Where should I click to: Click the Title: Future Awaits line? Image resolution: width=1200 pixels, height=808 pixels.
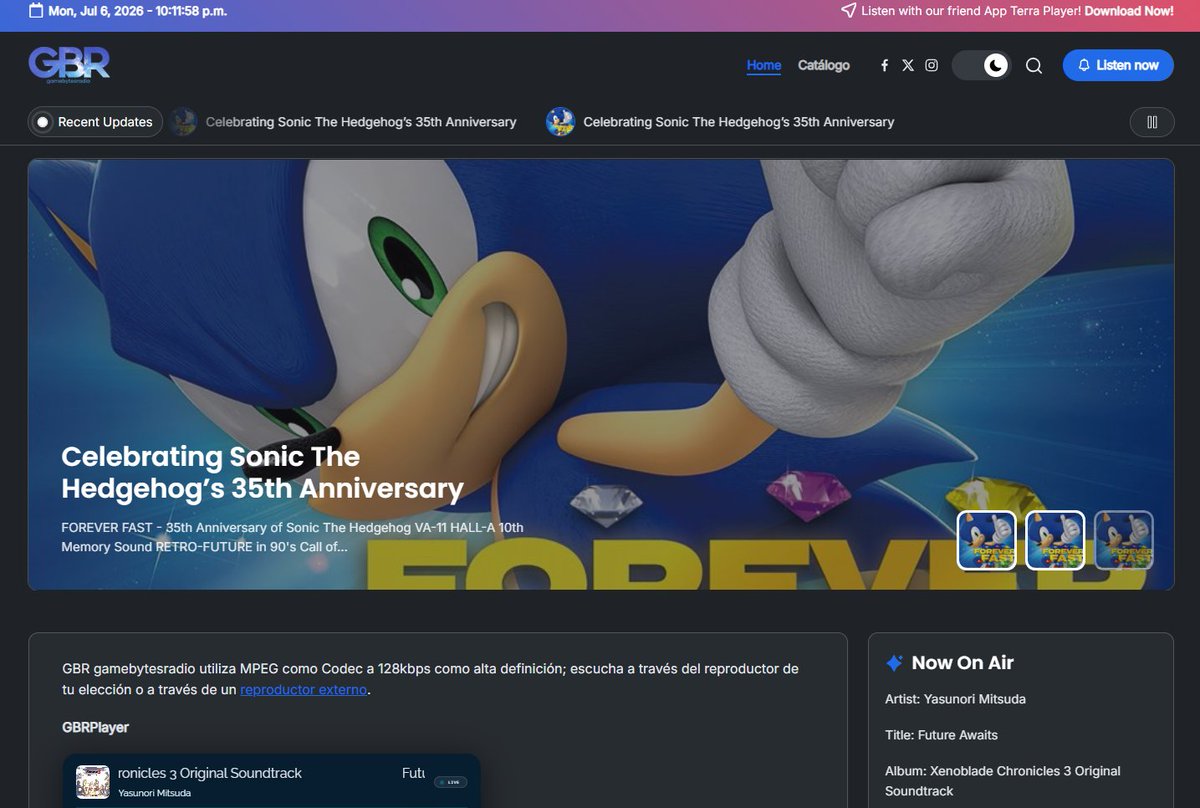(941, 735)
